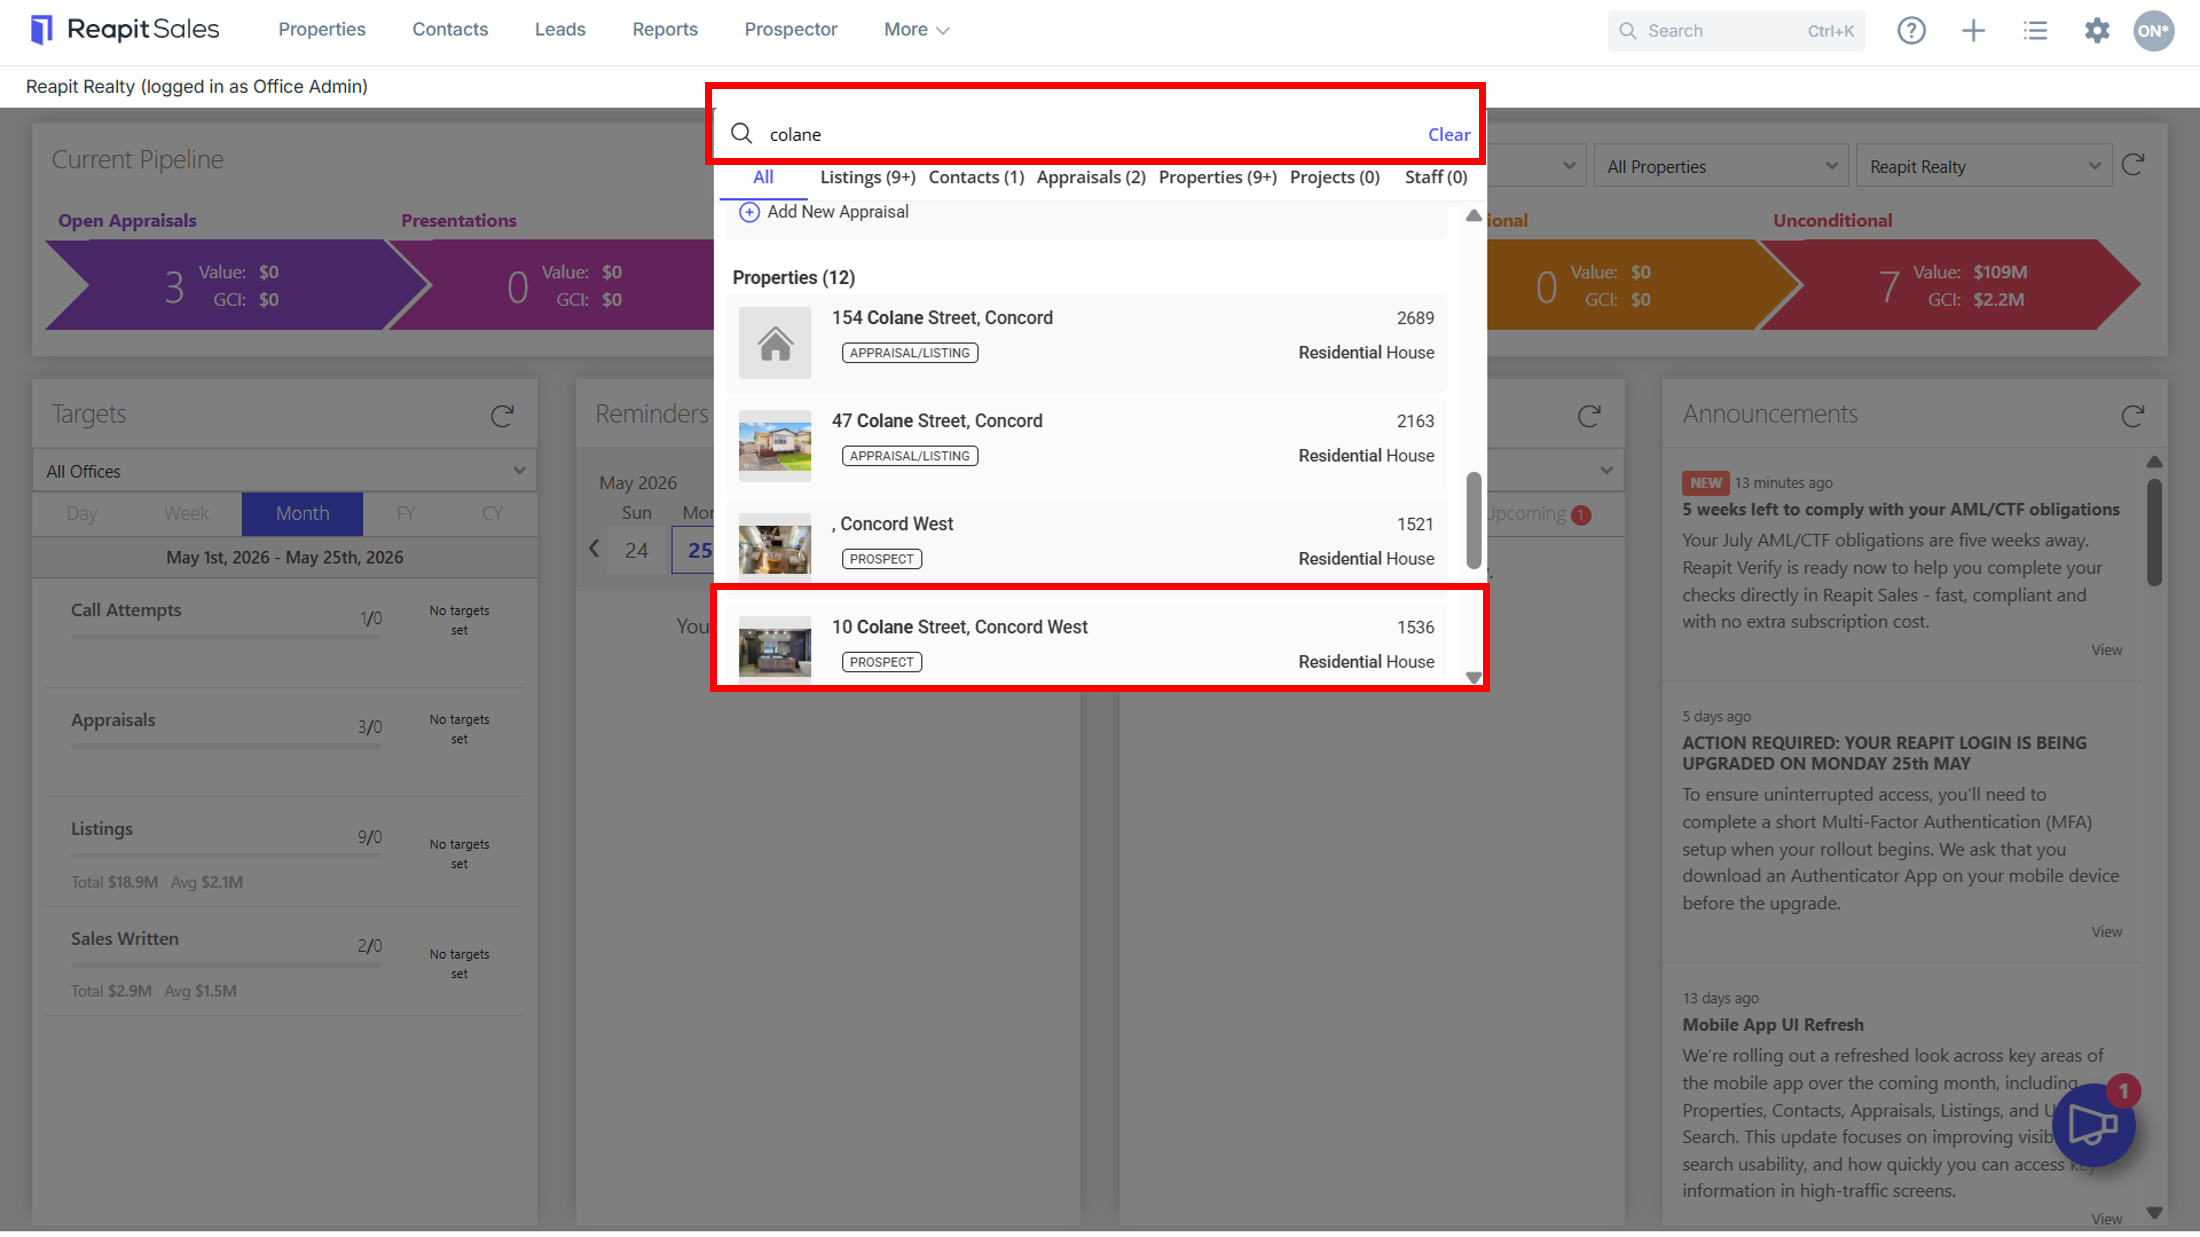Clear the colane search text
This screenshot has height=1237, width=2200.
[1448, 134]
